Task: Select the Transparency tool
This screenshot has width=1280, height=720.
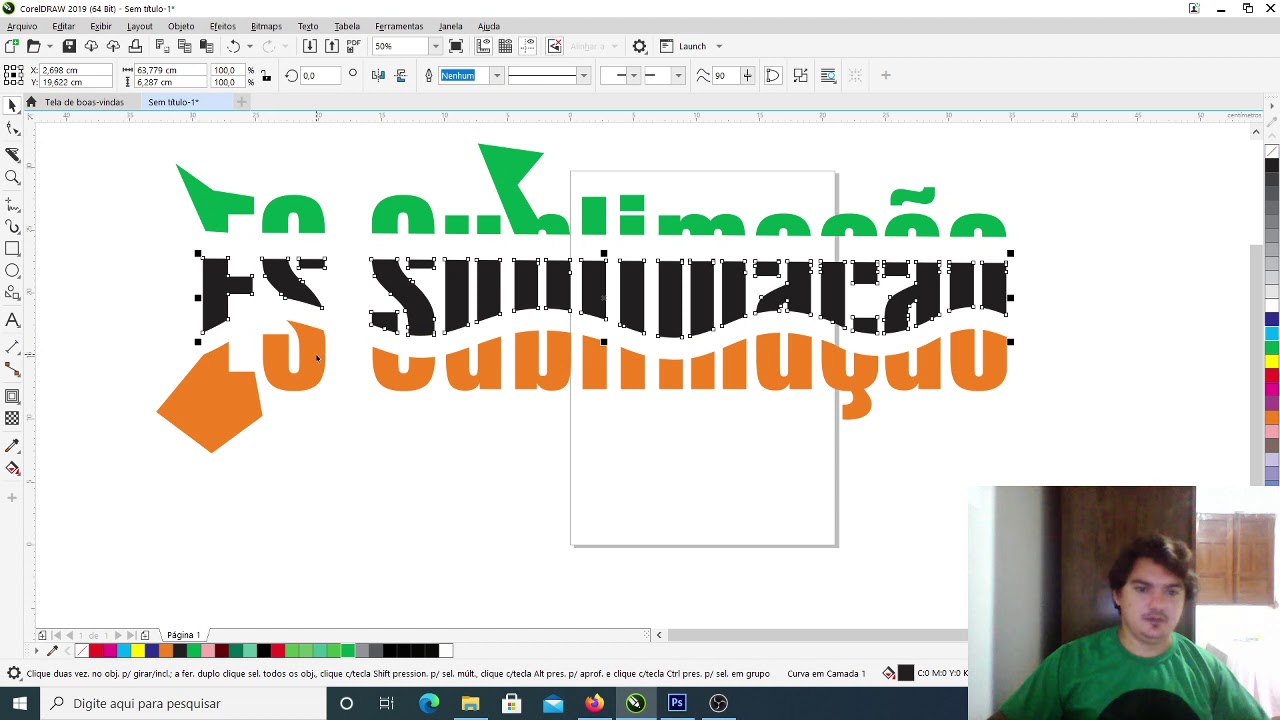Action: click(12, 419)
